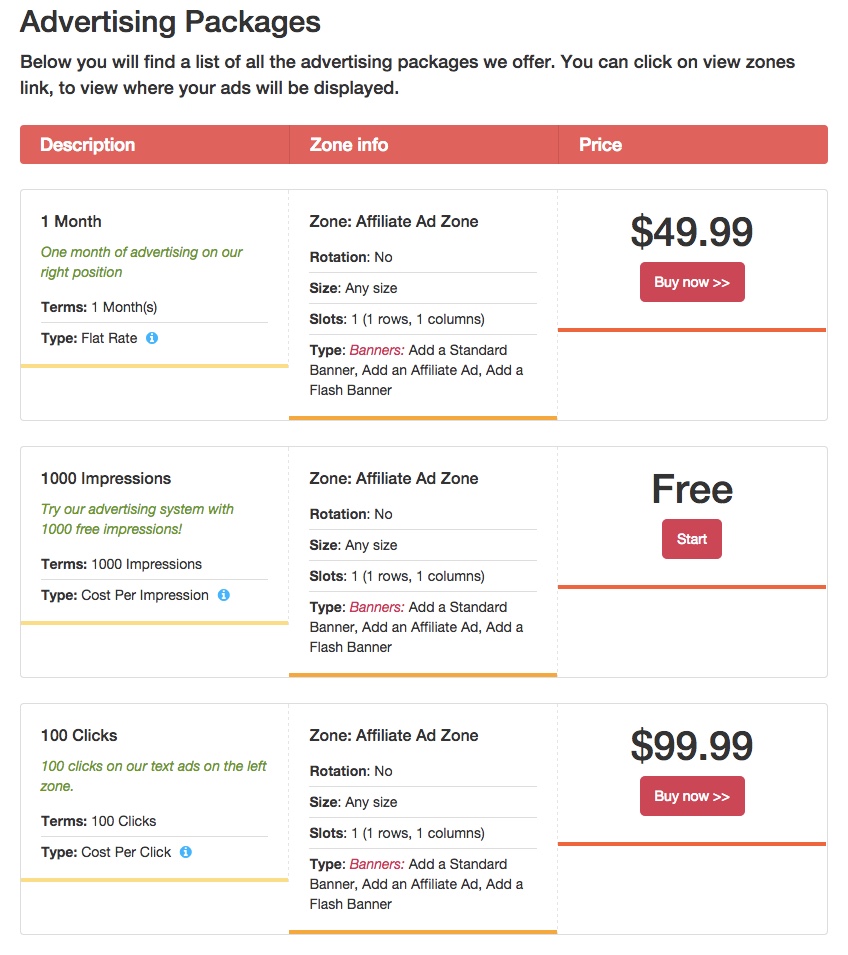Click the $49.99 price text
This screenshot has width=848, height=955.
692,232
